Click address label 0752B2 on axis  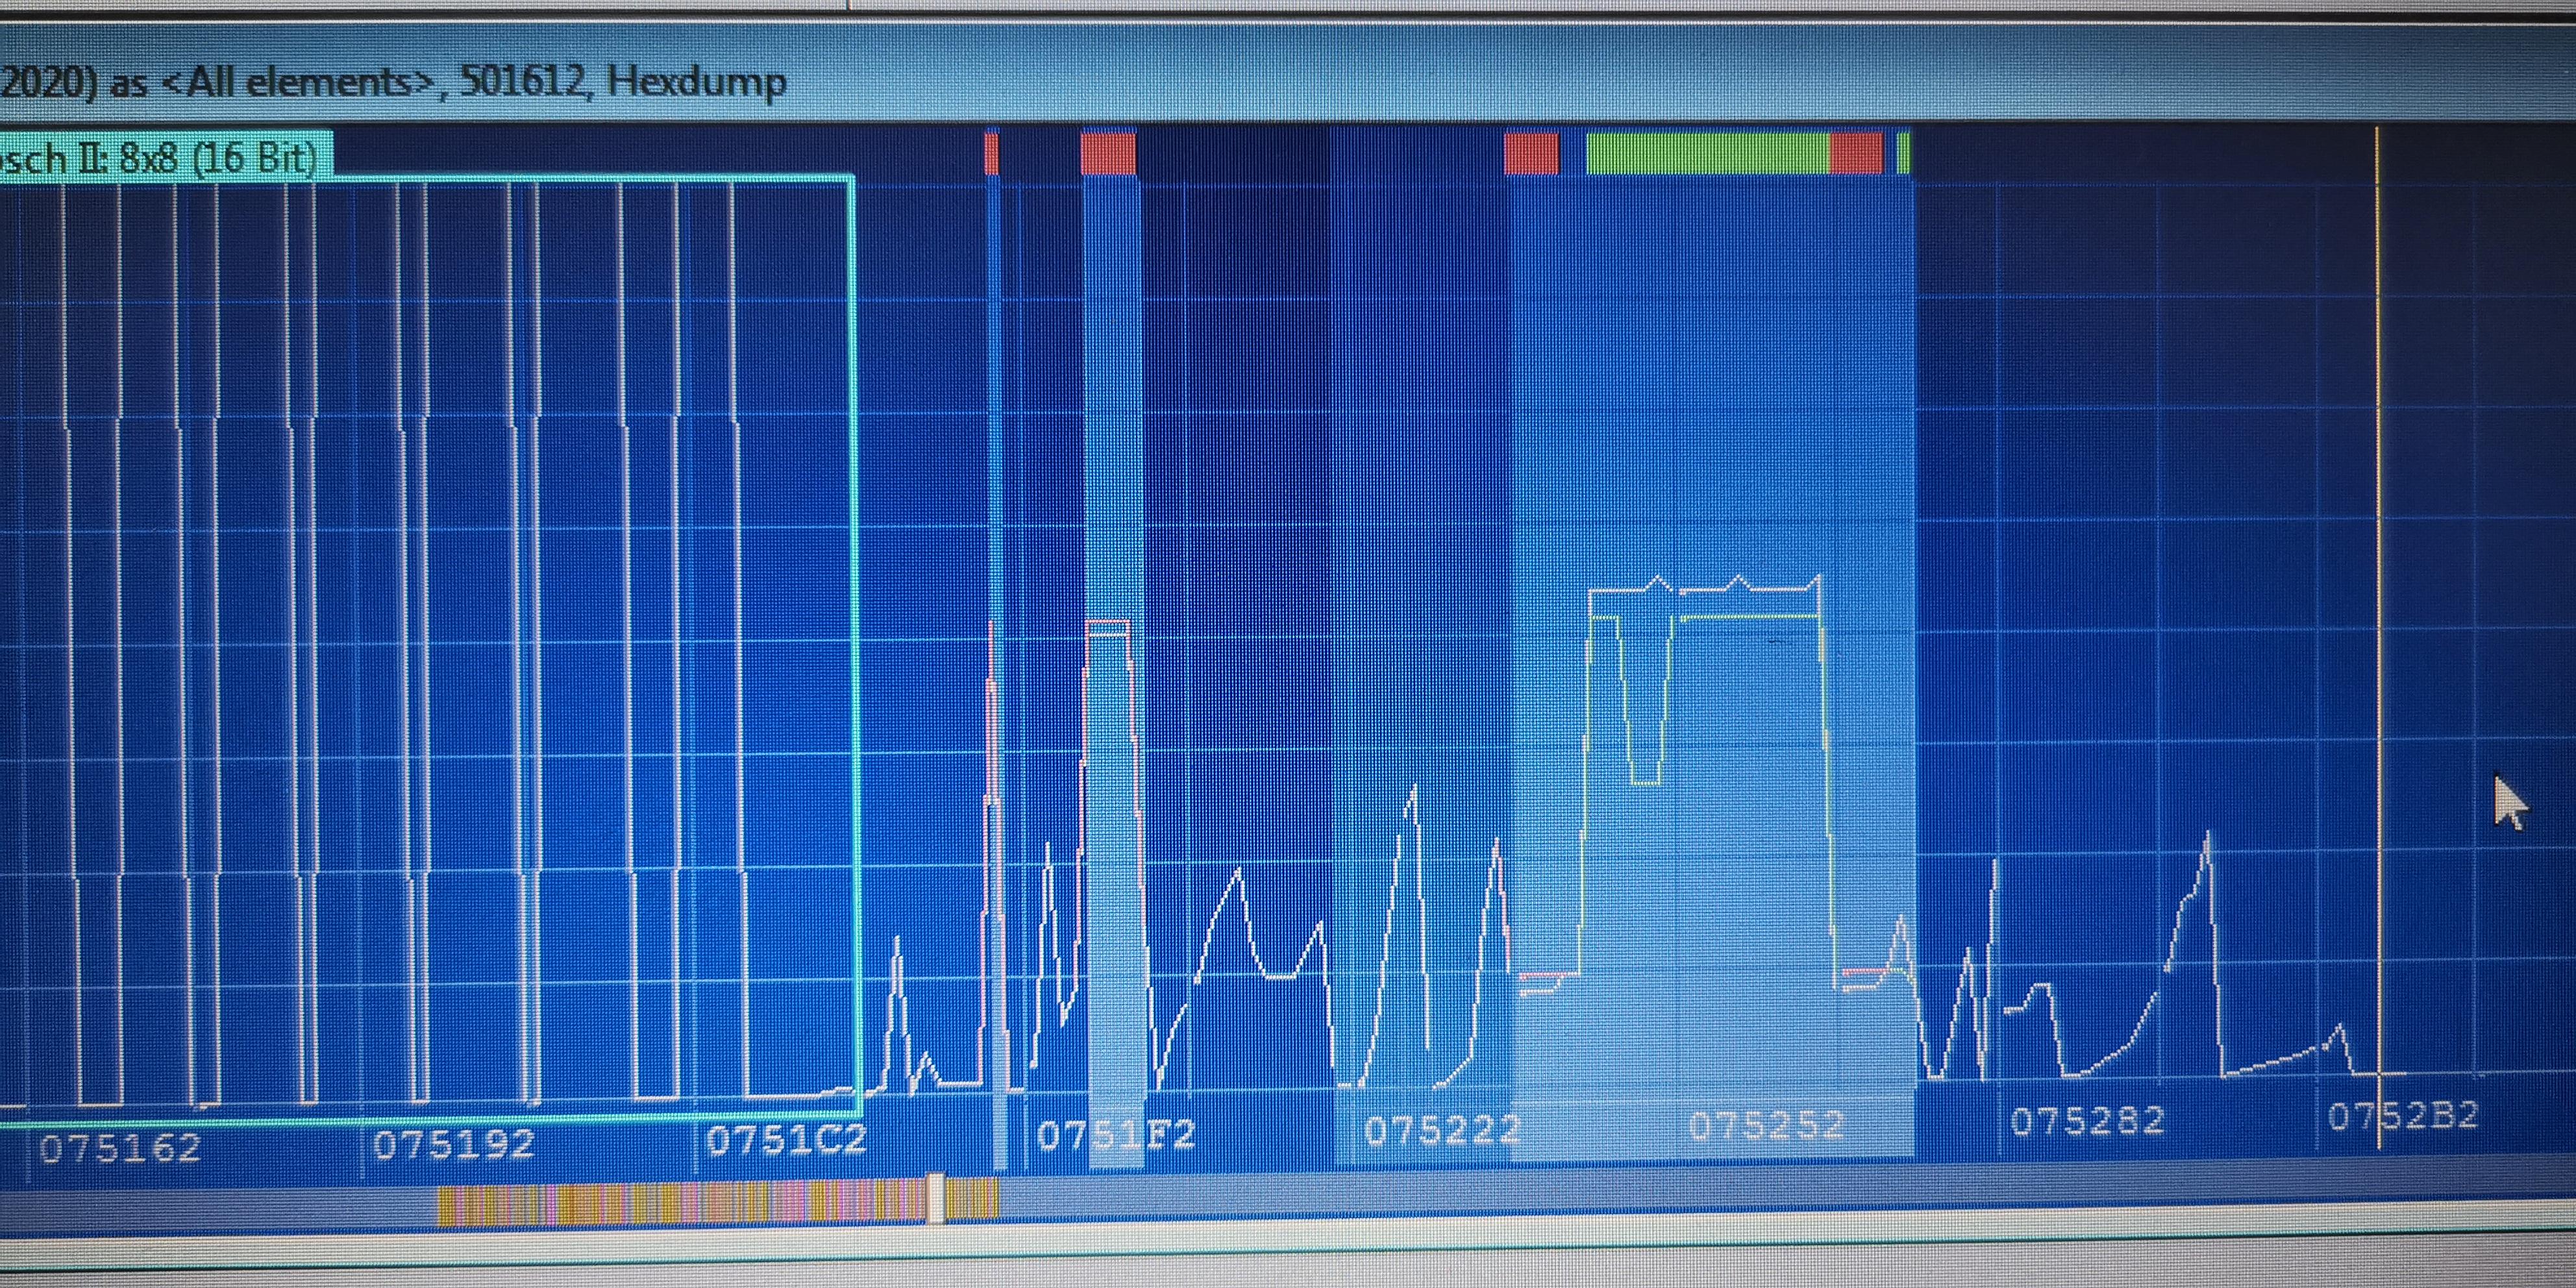pyautogui.click(x=2403, y=1116)
